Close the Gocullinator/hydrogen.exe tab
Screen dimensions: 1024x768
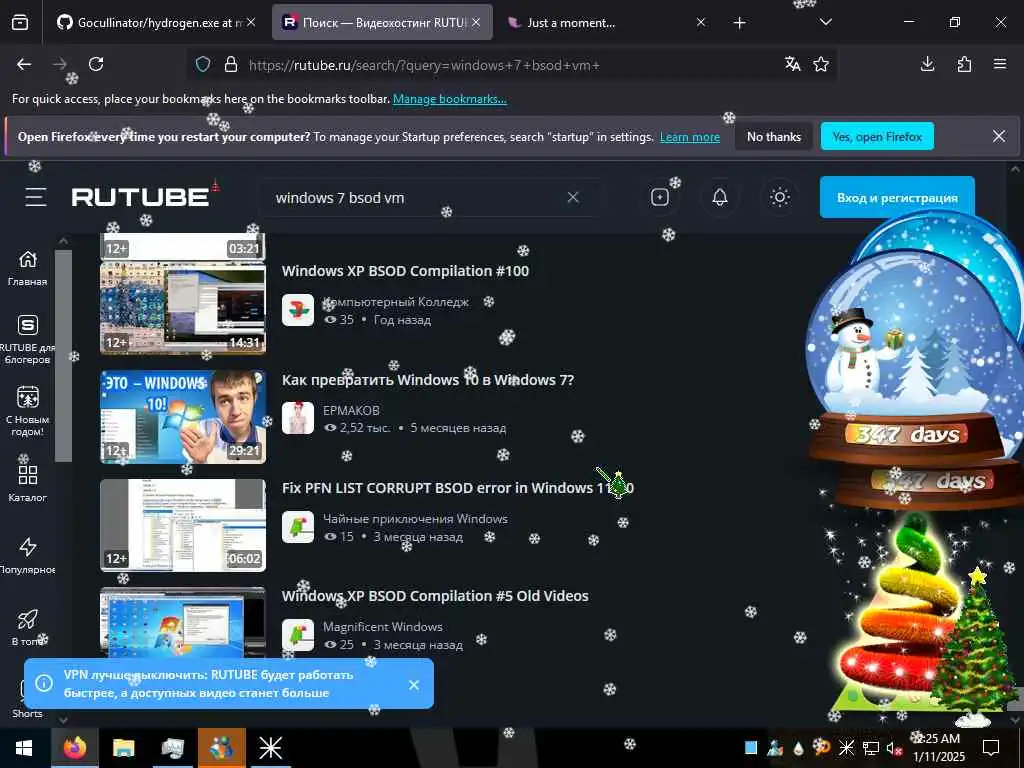[251, 23]
